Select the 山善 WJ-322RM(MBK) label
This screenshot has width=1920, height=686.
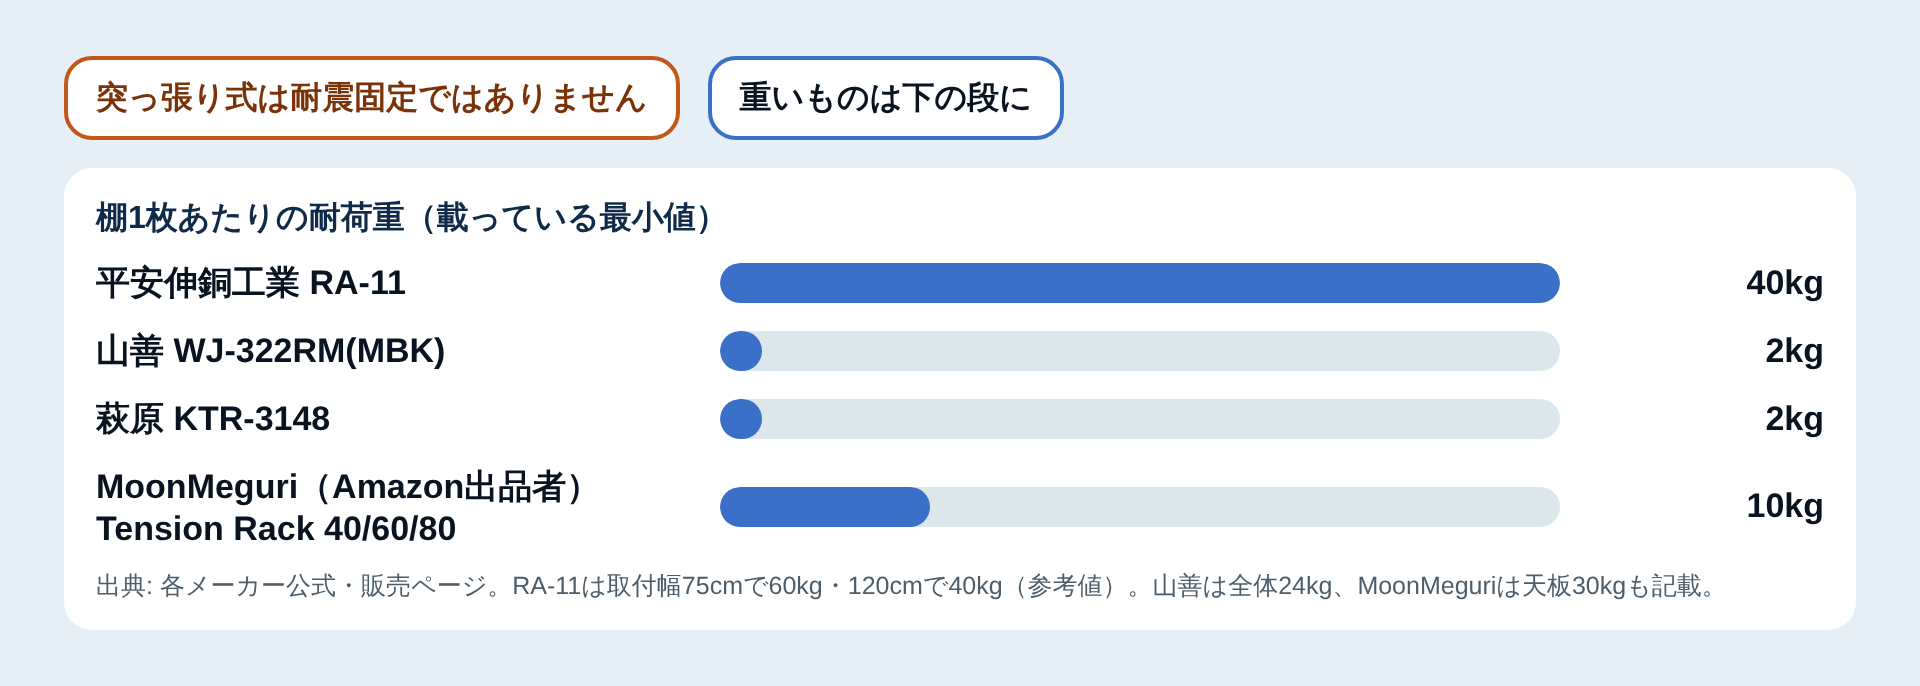[270, 351]
